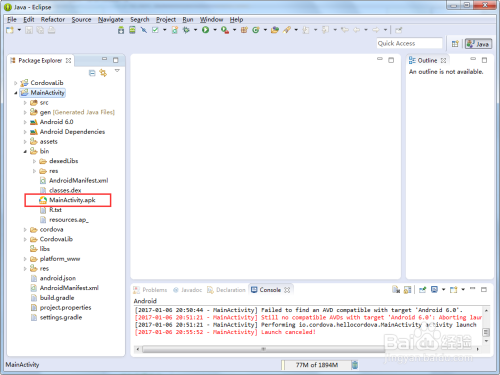Collapse All in Package Explorer

tap(92, 73)
